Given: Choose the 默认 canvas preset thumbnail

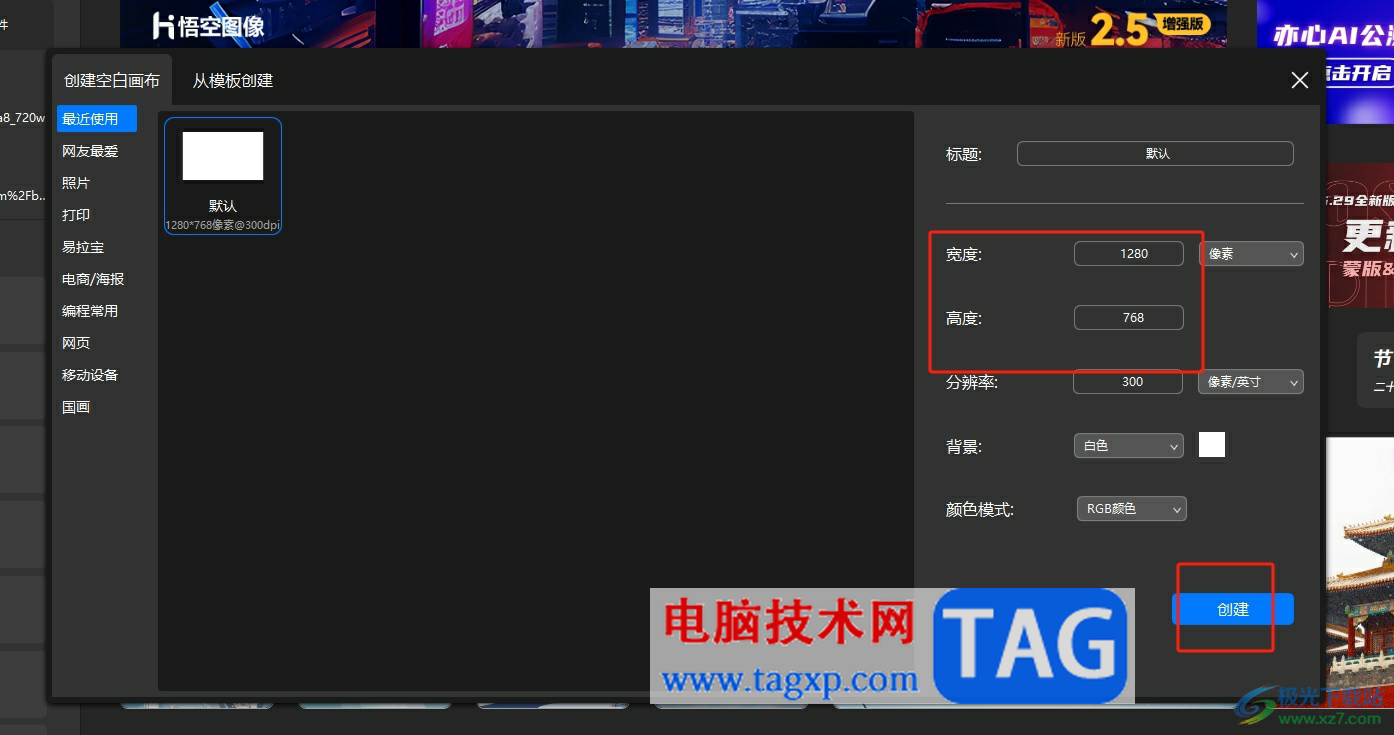Looking at the screenshot, I should [223, 176].
